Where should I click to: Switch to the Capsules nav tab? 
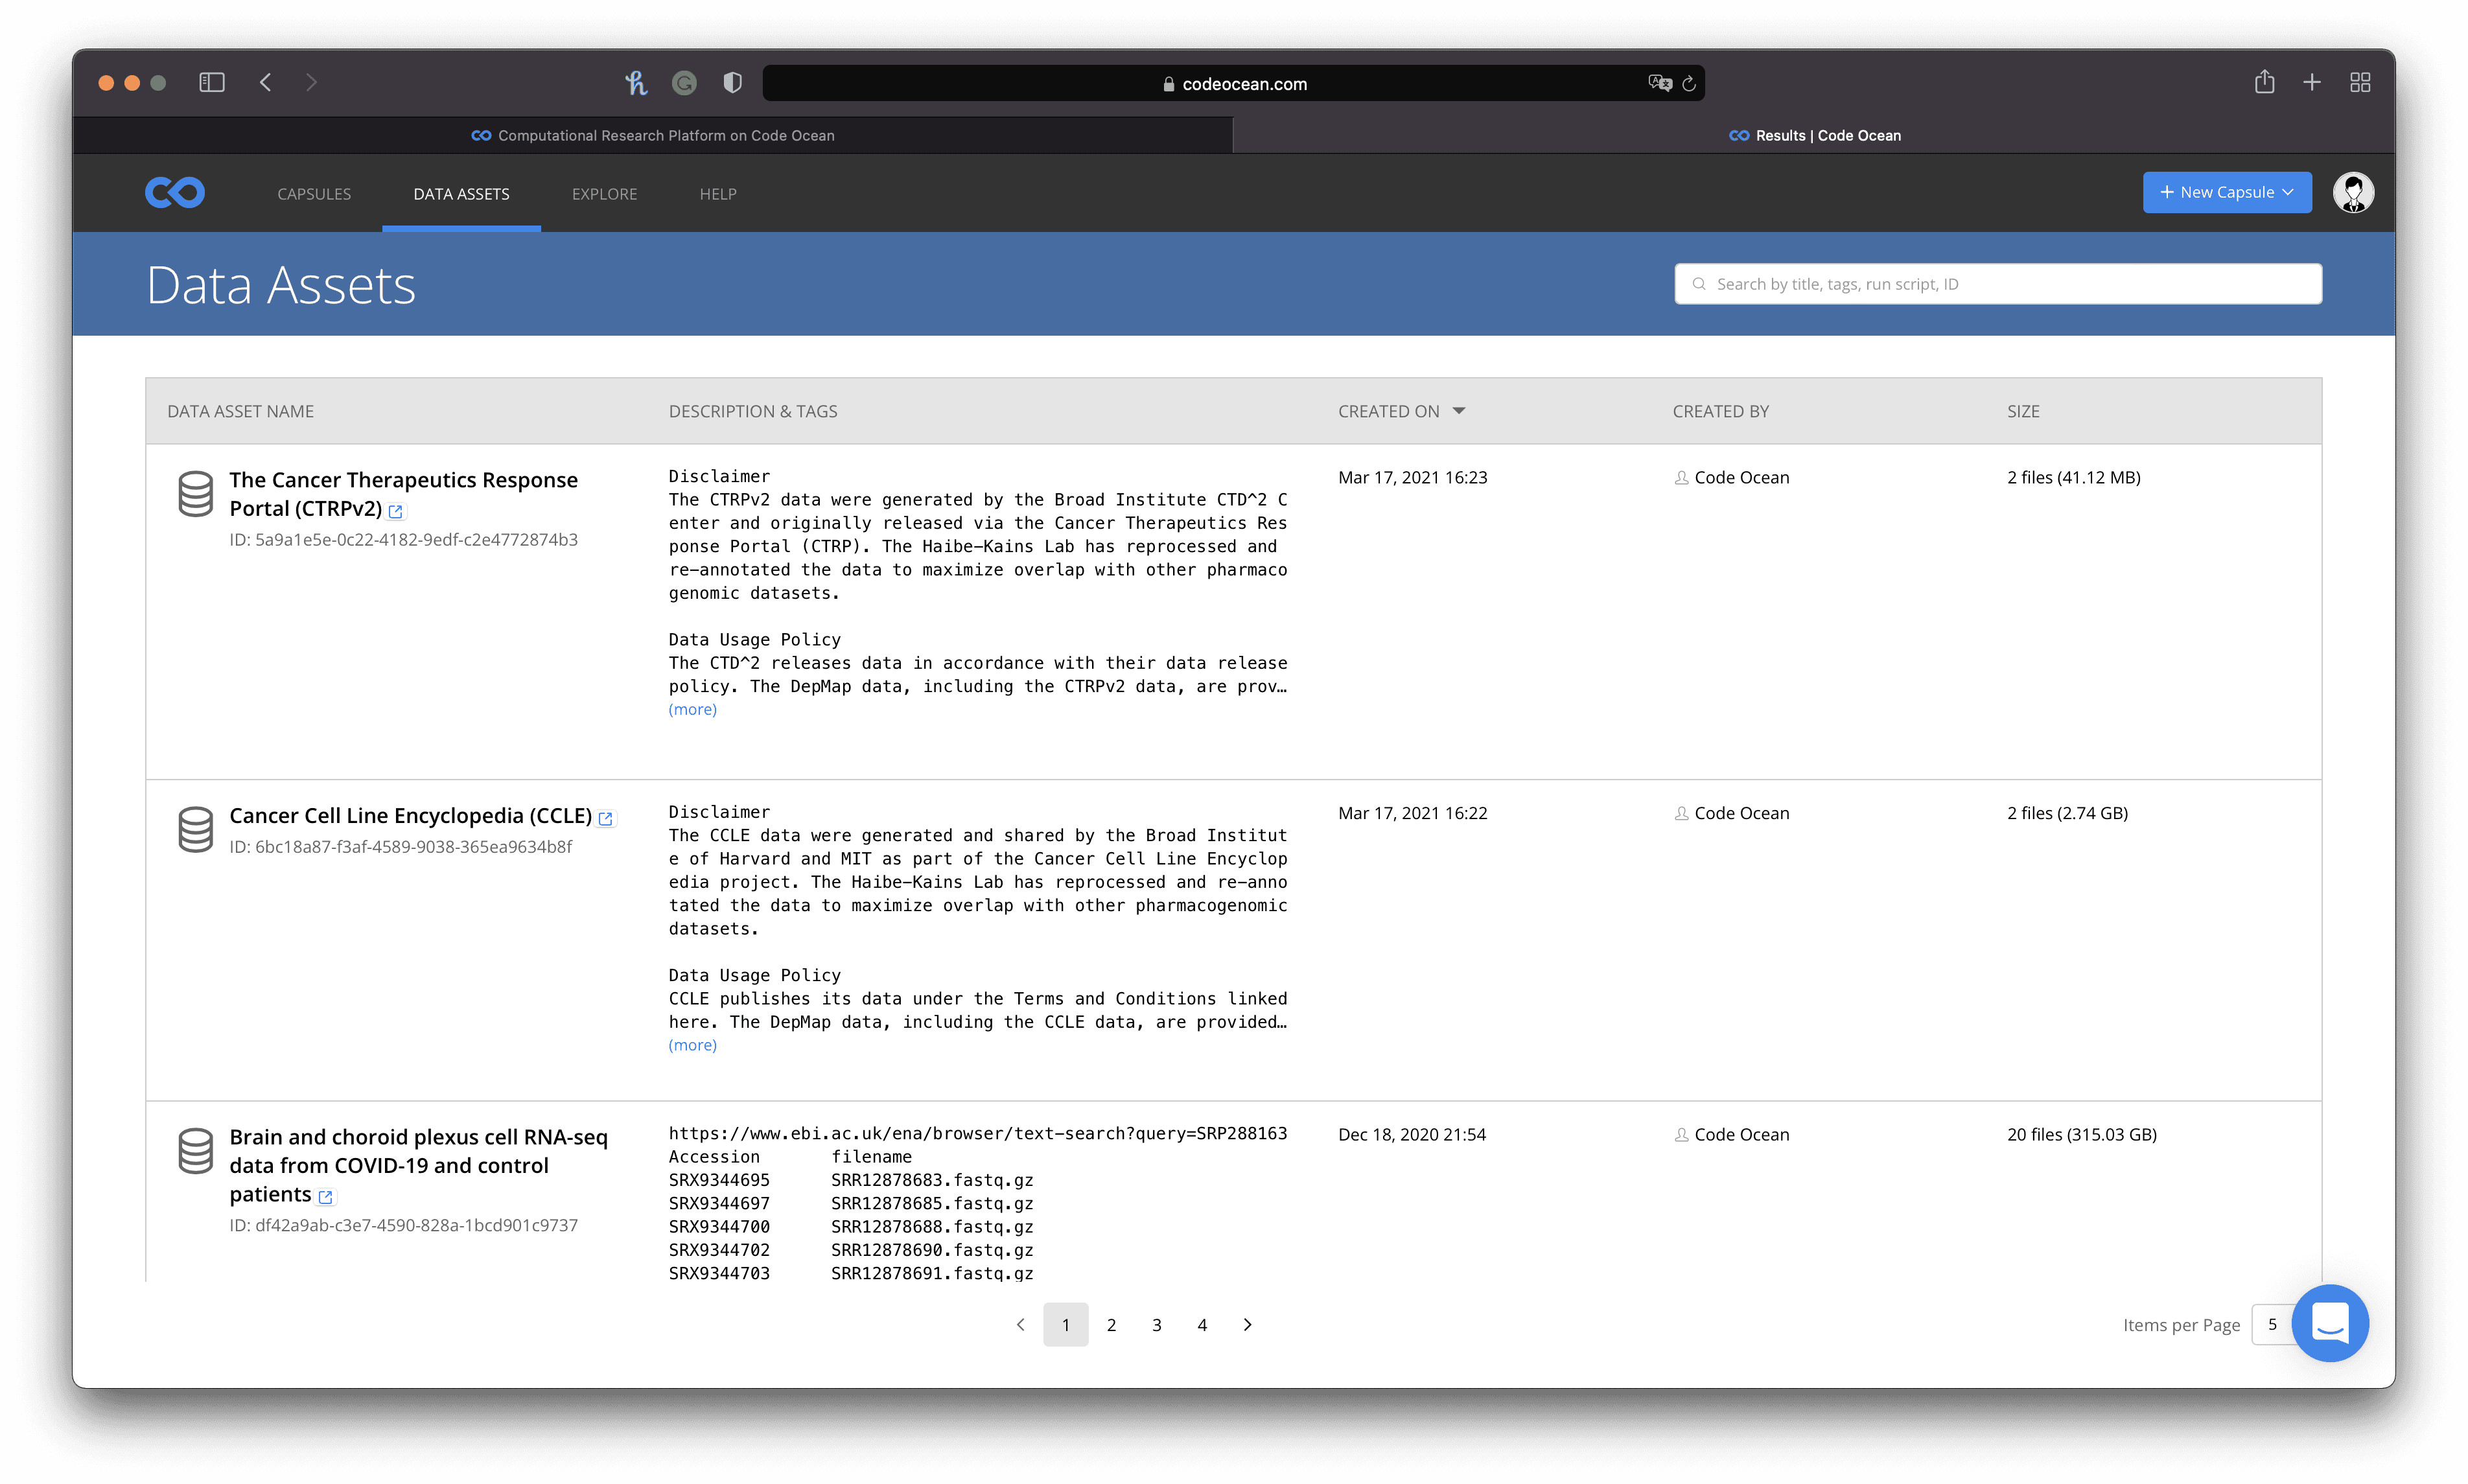pos(314,194)
